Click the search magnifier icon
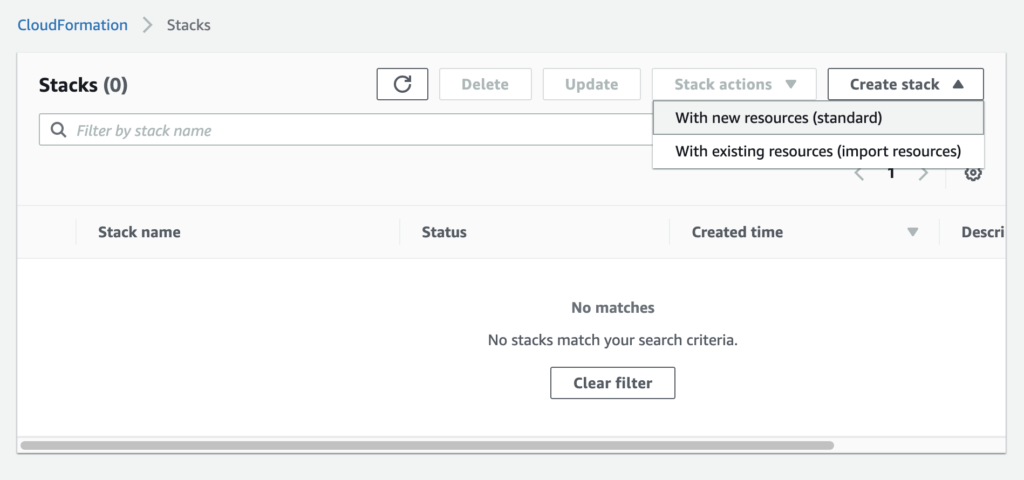Viewport: 1024px width, 480px height. point(59,130)
